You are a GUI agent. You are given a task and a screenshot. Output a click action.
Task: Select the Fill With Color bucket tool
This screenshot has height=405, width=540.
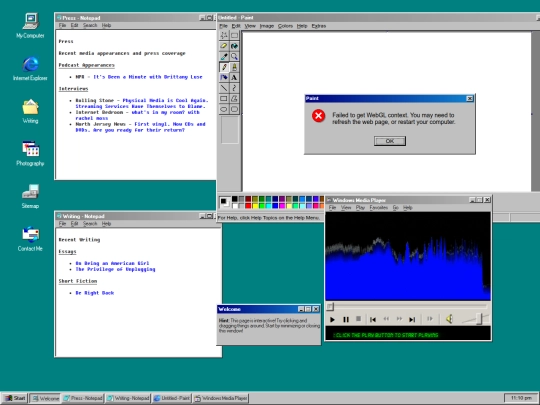235,46
